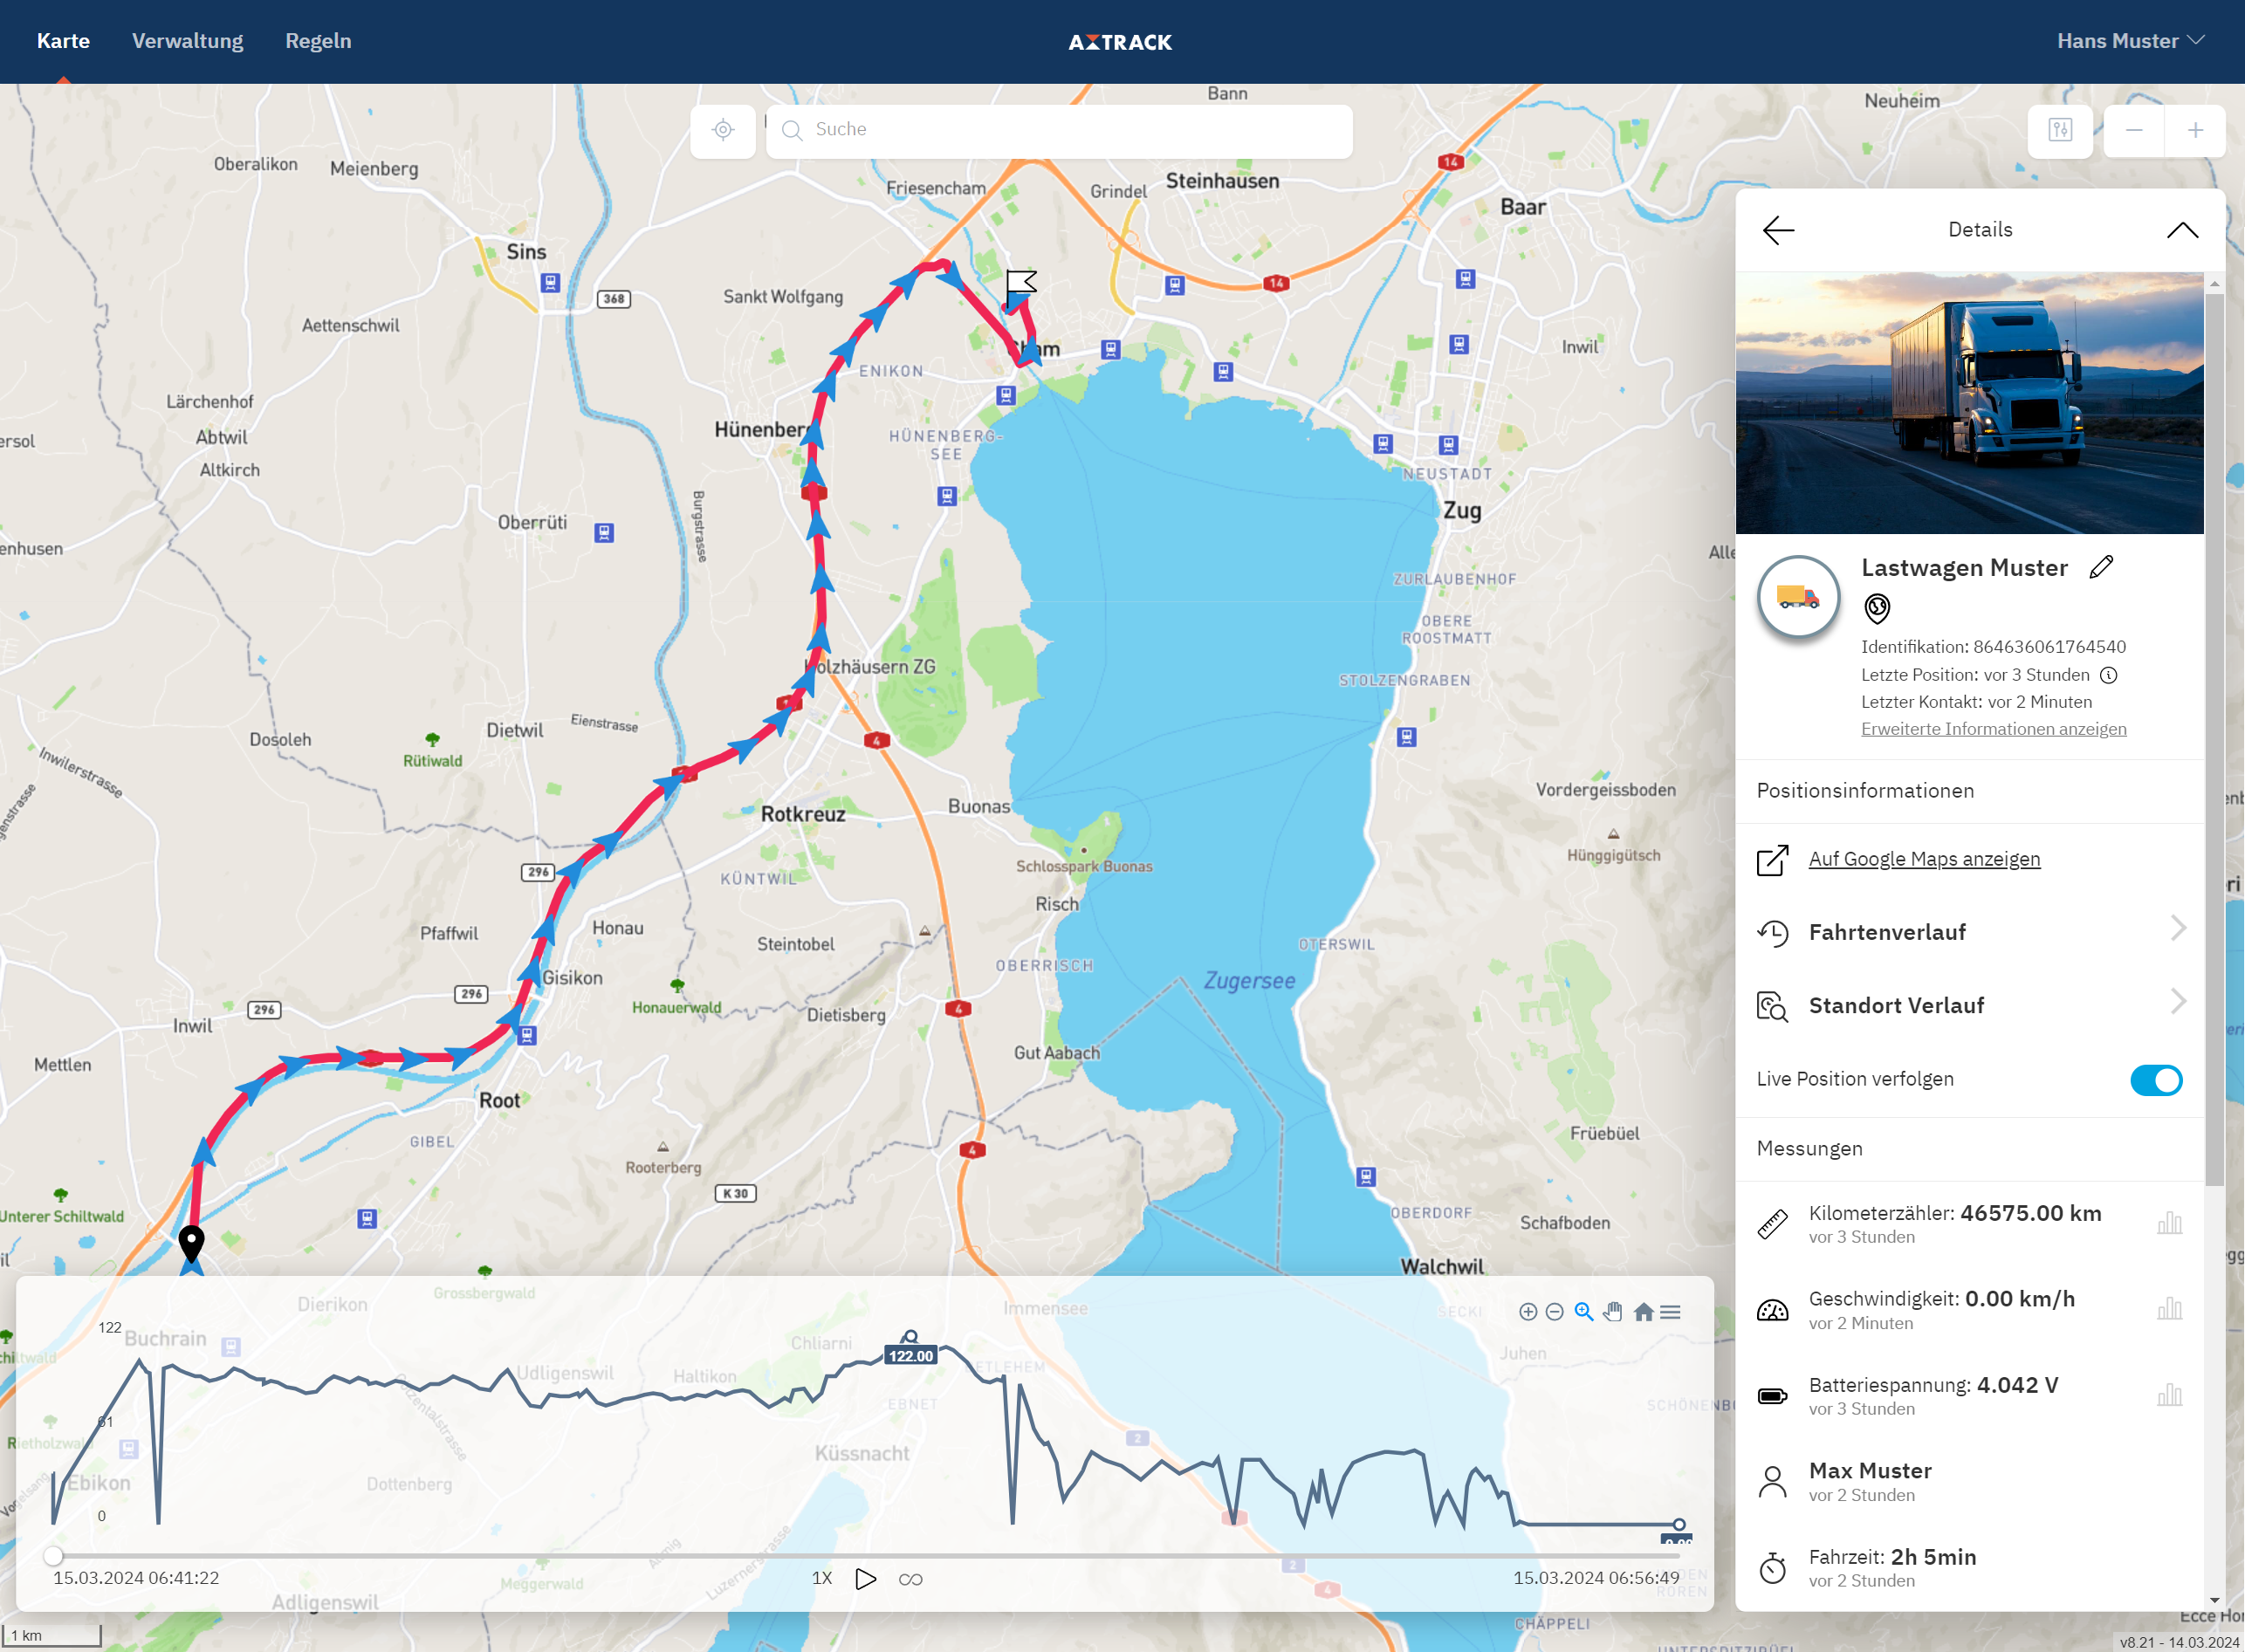Edit the name Lastwagen Muster with the pencil
The width and height of the screenshot is (2245, 1652).
pyautogui.click(x=2102, y=567)
